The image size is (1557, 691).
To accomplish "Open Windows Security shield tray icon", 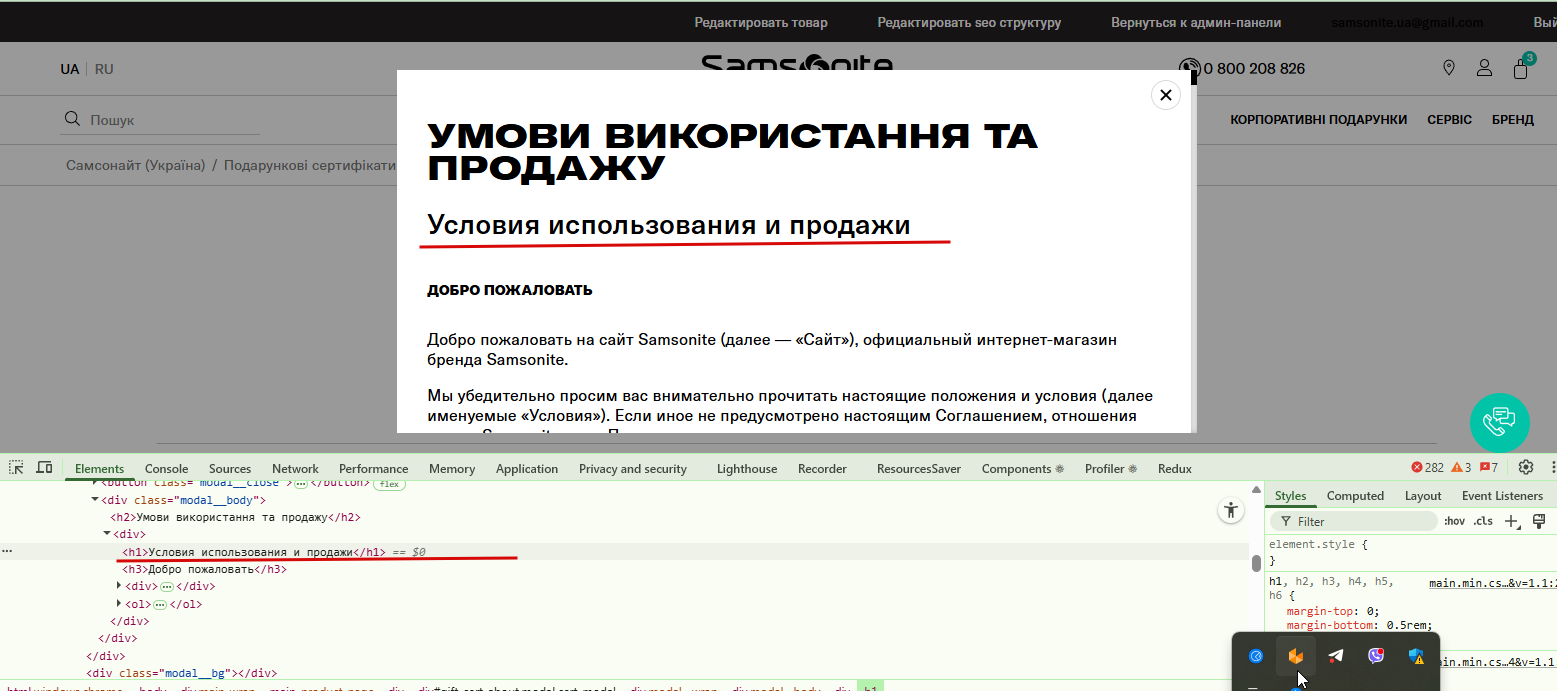I will (1416, 656).
